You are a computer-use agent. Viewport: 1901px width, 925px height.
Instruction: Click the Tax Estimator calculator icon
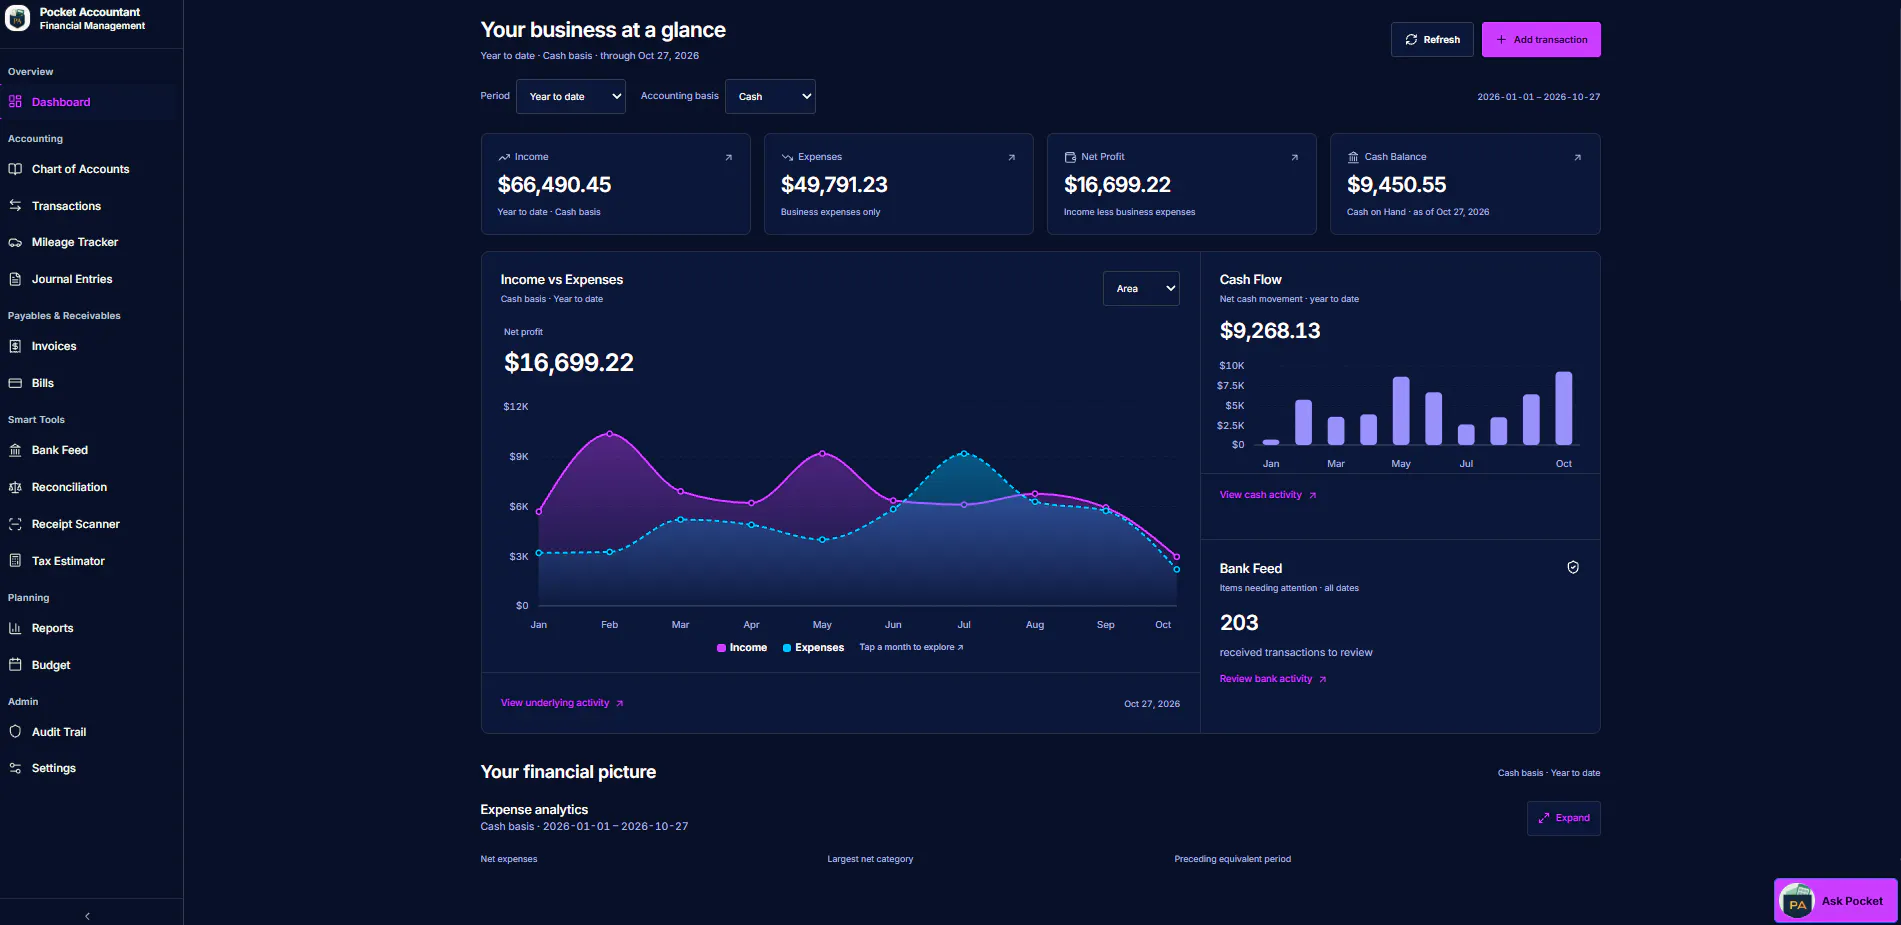point(15,561)
